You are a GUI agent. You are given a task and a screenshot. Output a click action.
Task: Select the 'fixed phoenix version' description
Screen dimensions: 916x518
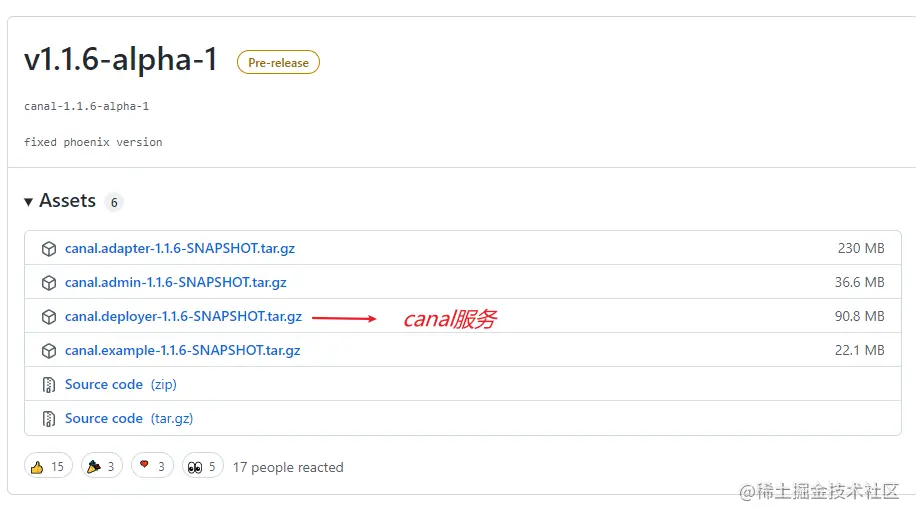[x=93, y=142]
